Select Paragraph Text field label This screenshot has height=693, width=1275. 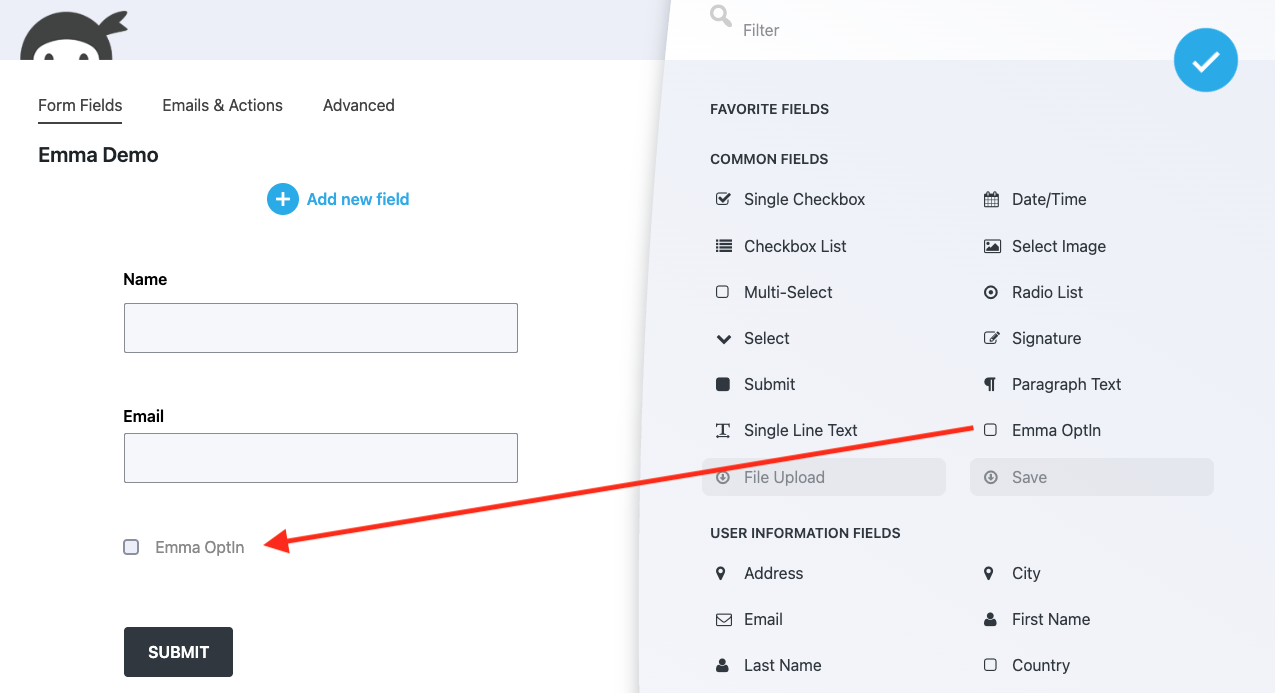point(1067,384)
